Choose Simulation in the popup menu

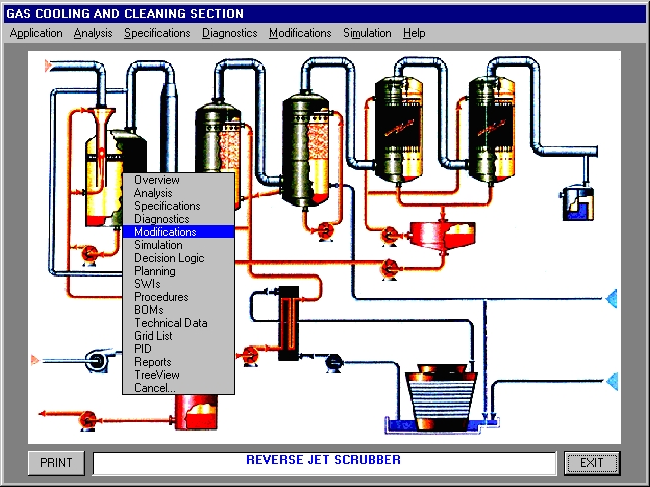pos(179,245)
